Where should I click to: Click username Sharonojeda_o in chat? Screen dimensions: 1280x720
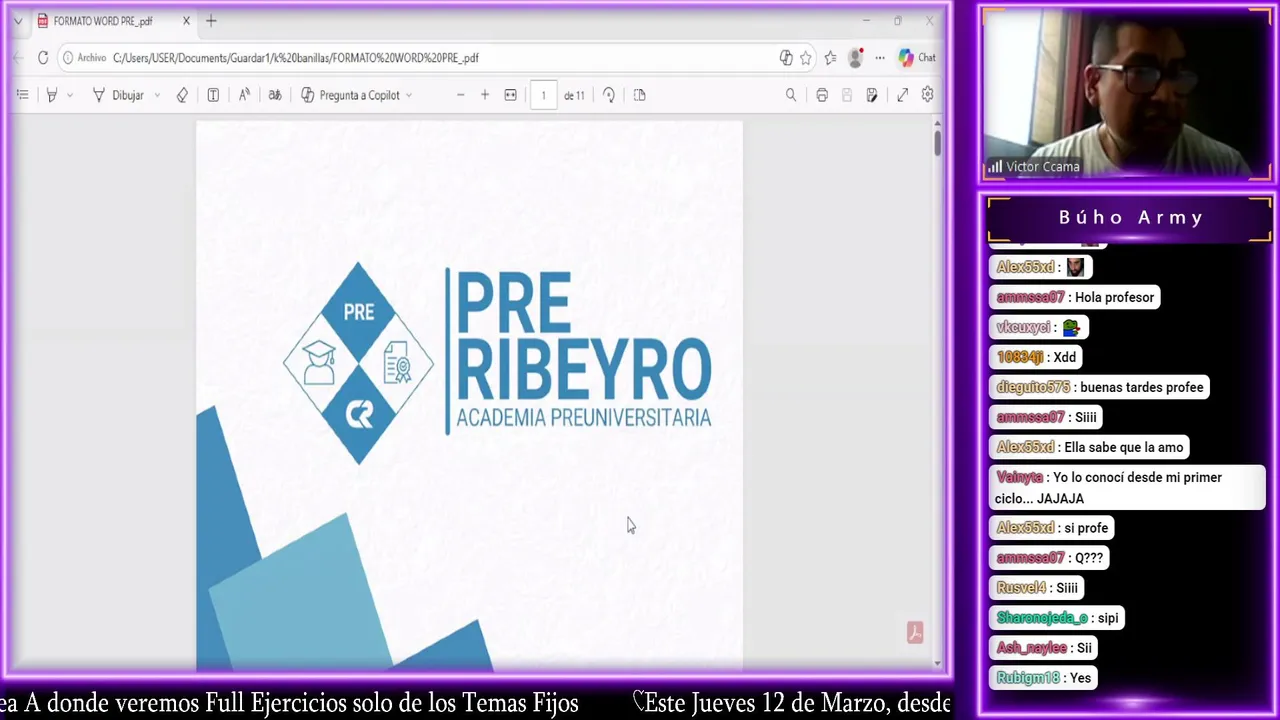click(x=1042, y=618)
